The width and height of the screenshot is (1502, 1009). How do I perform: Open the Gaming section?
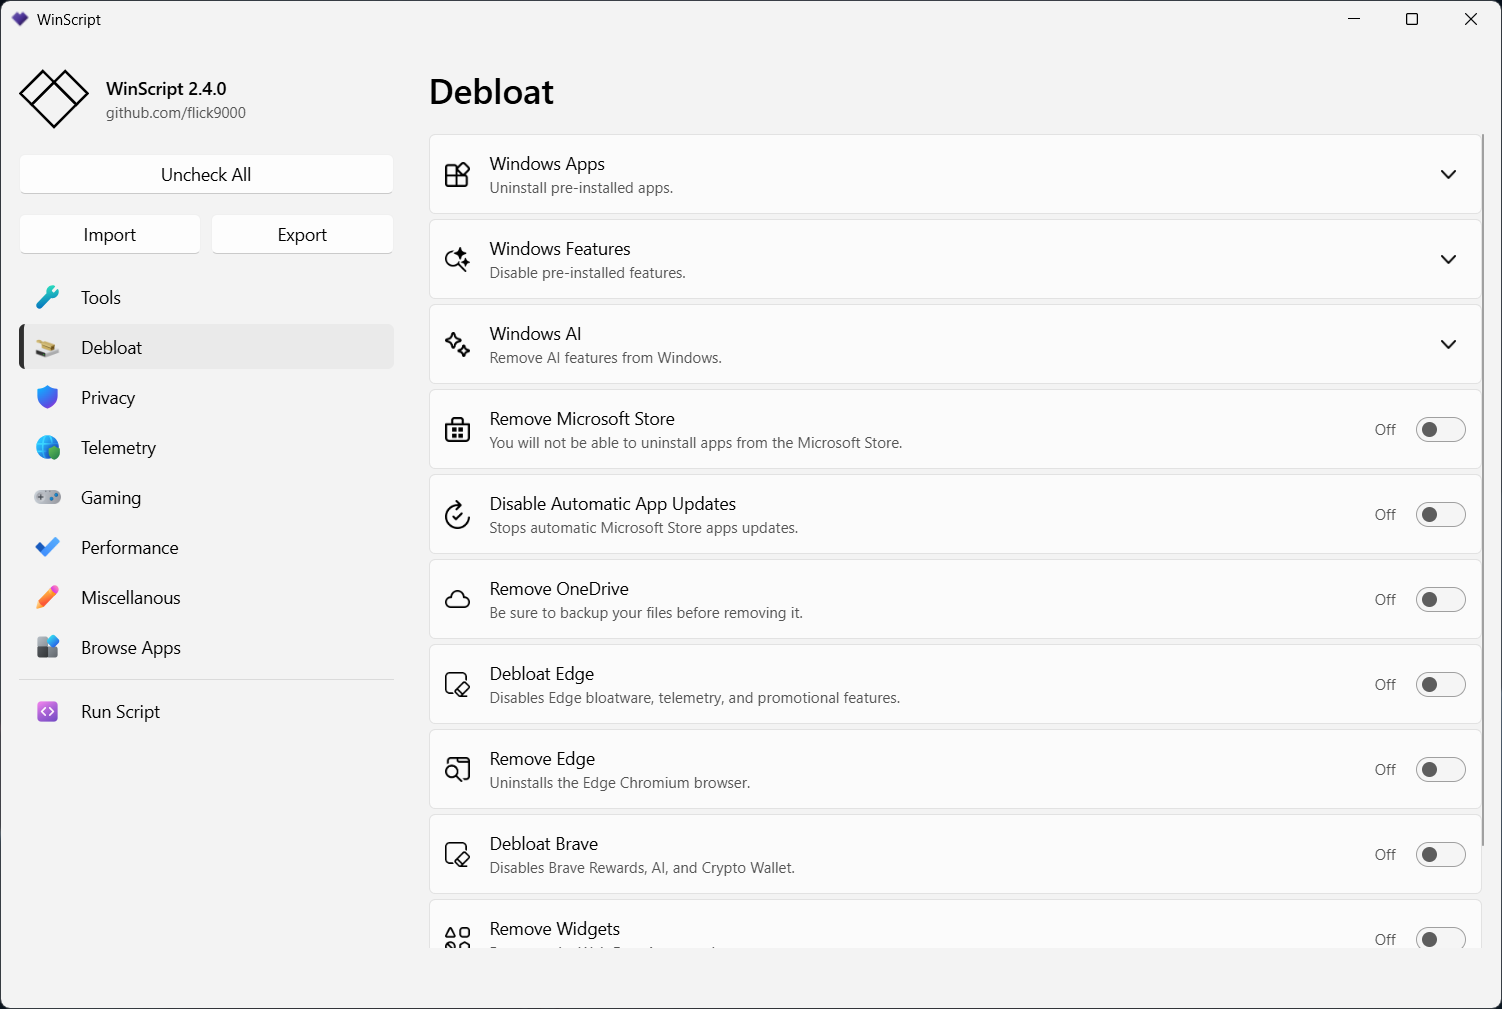pos(111,498)
